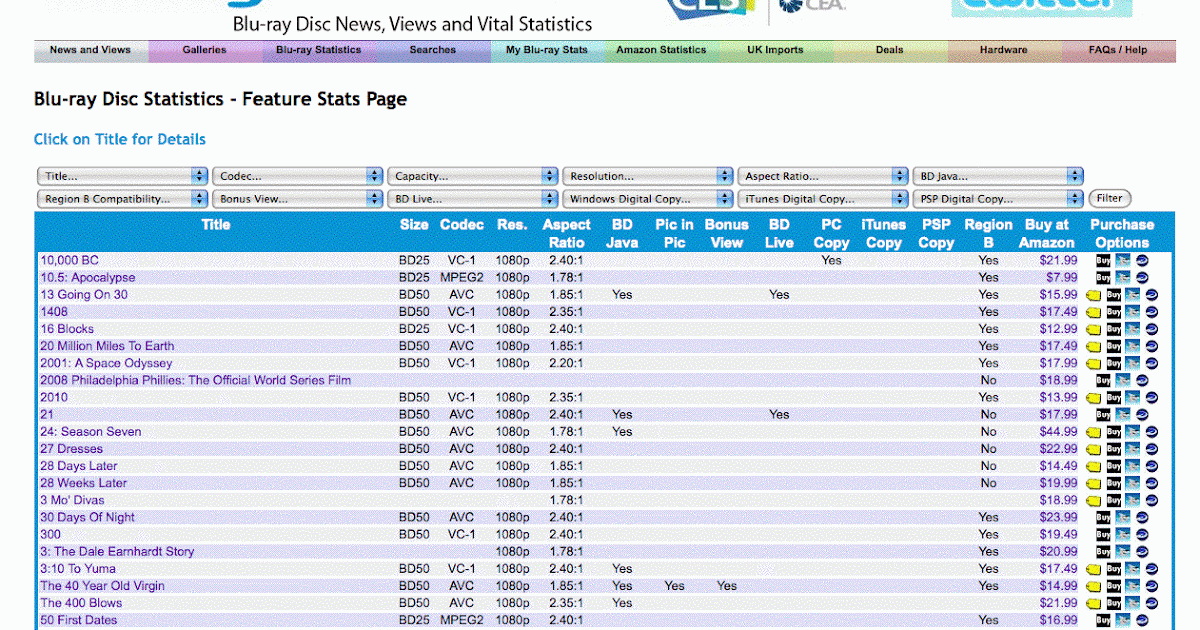Click round blue icon in 300 row
This screenshot has width=1200, height=630.
click(1142, 535)
